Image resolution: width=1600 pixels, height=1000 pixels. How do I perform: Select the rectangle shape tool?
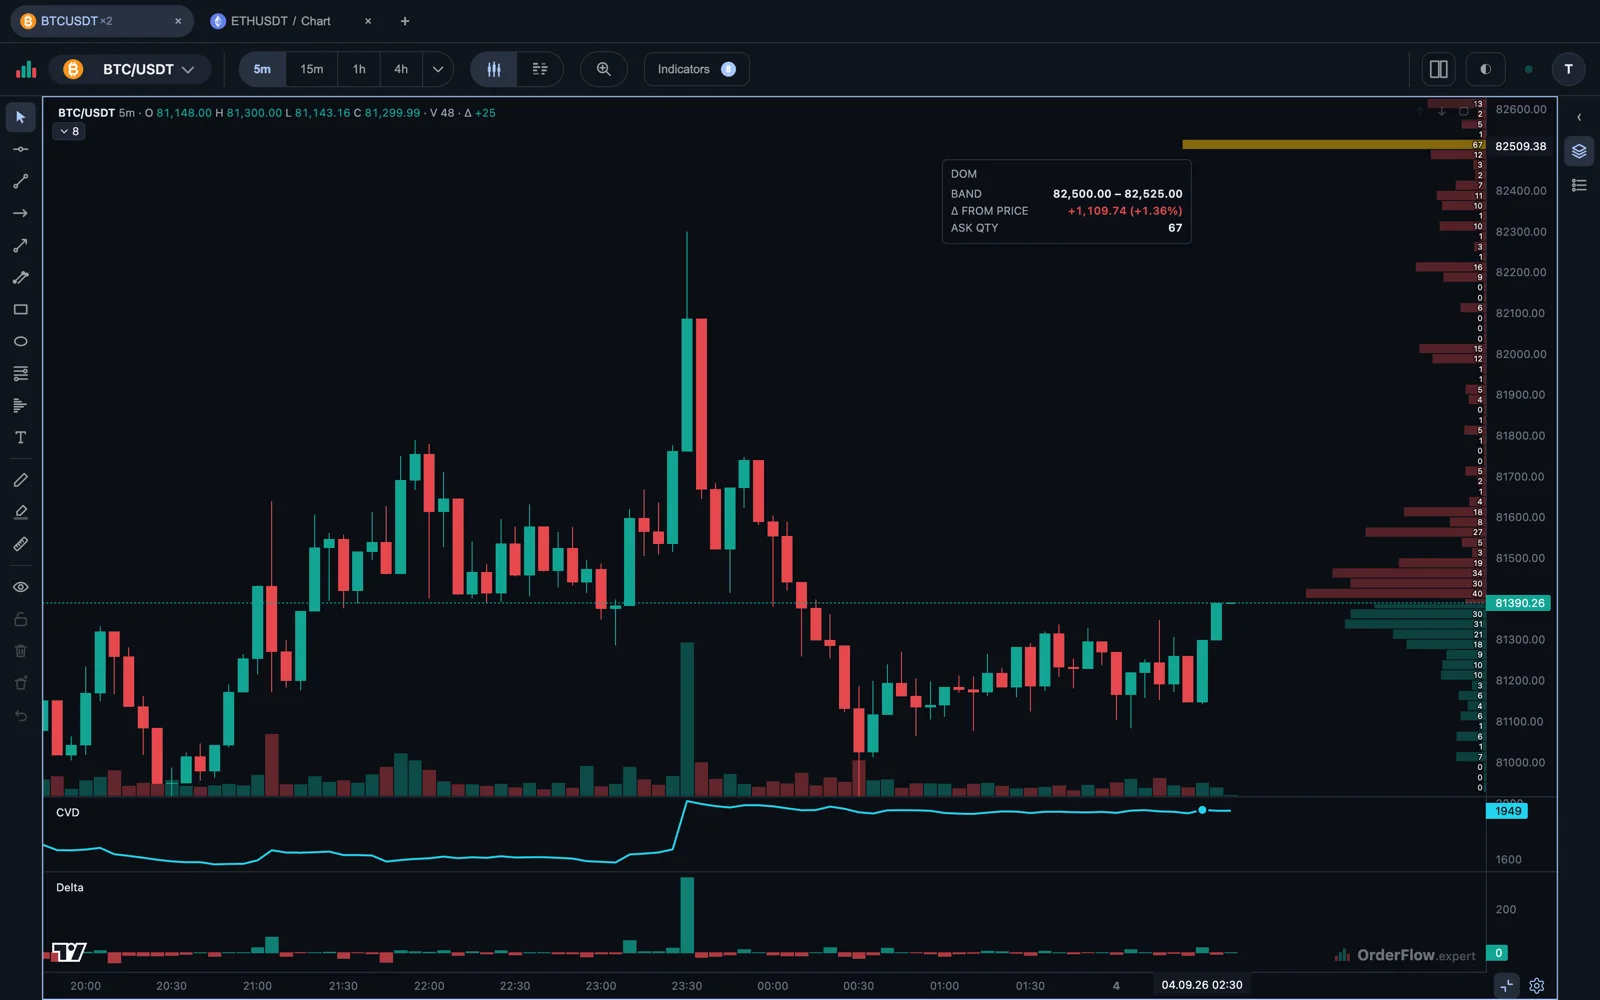point(20,309)
